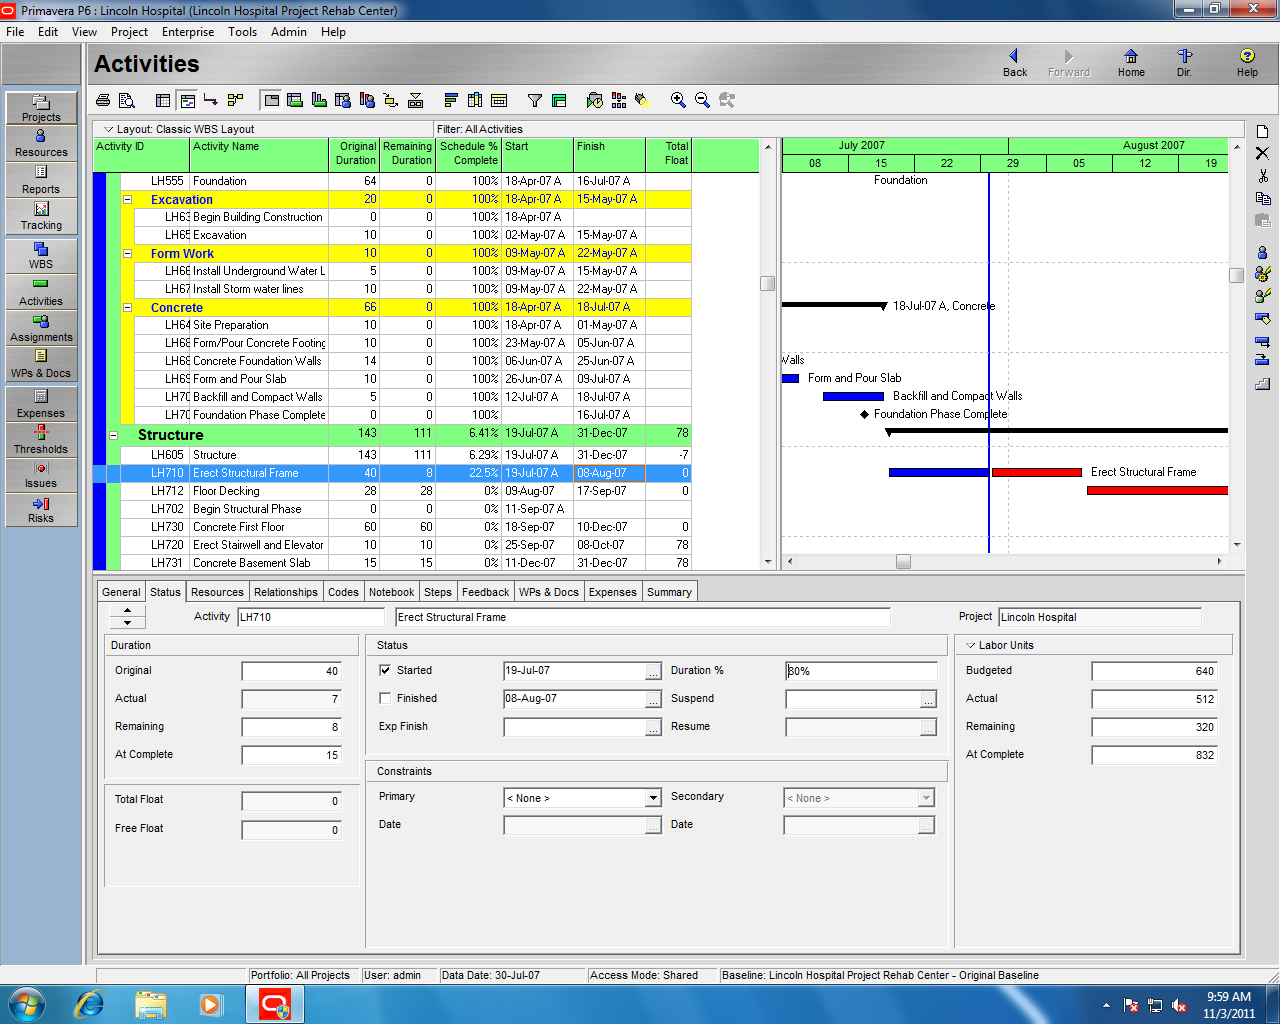Open the Started date picker button
1280x1024 pixels.
click(x=653, y=671)
